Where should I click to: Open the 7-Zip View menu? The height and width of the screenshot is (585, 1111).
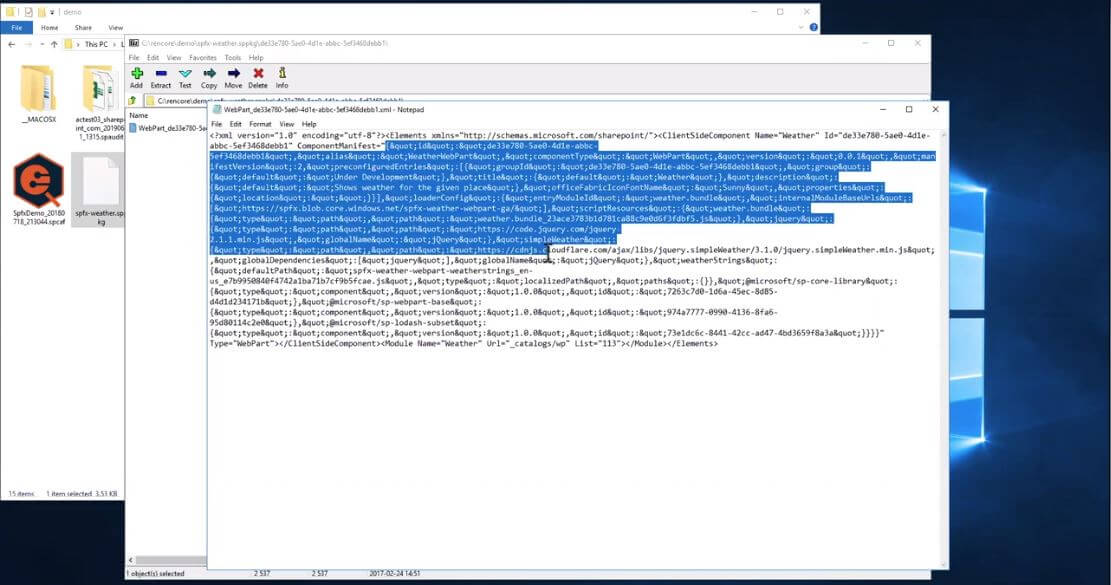[174, 58]
